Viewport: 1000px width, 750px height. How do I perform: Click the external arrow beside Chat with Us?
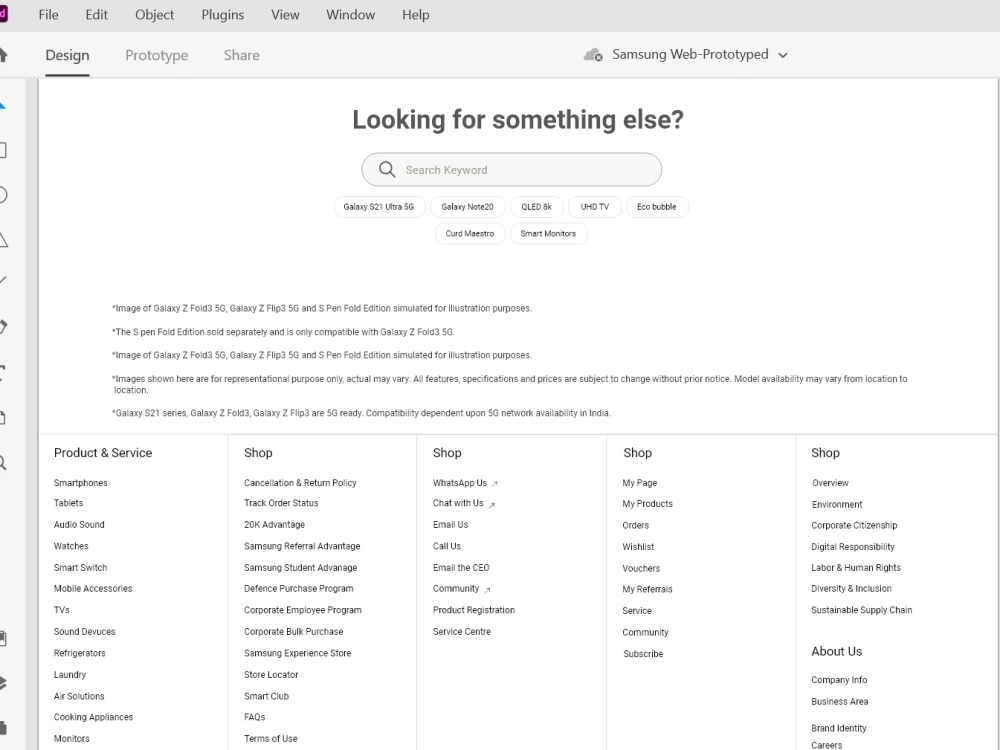[492, 504]
